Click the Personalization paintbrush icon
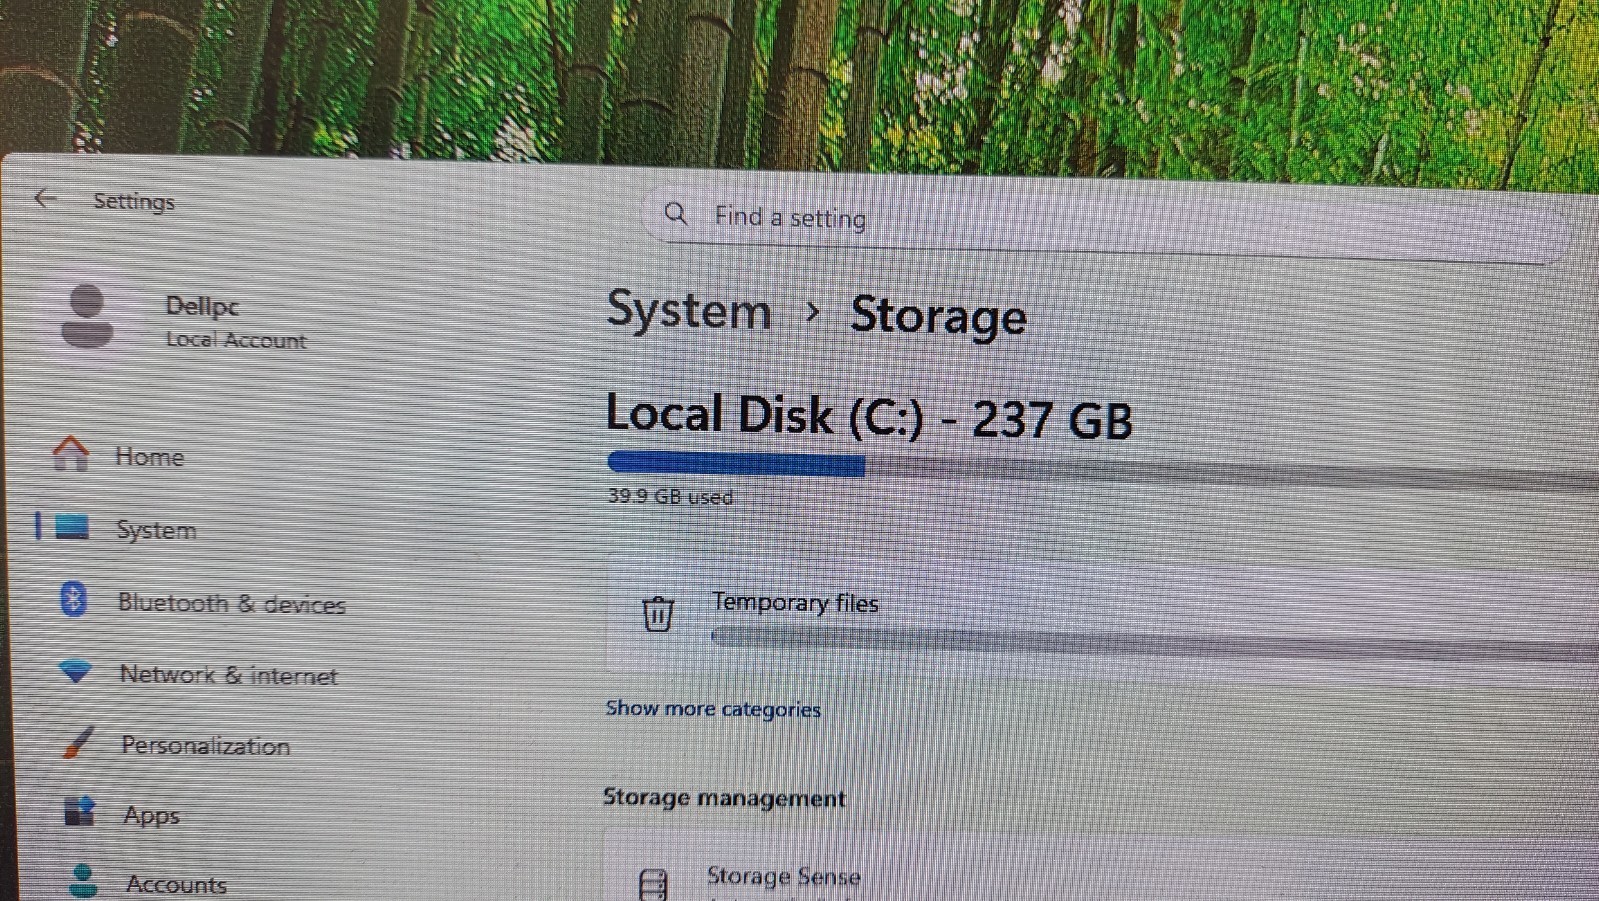 coord(77,742)
